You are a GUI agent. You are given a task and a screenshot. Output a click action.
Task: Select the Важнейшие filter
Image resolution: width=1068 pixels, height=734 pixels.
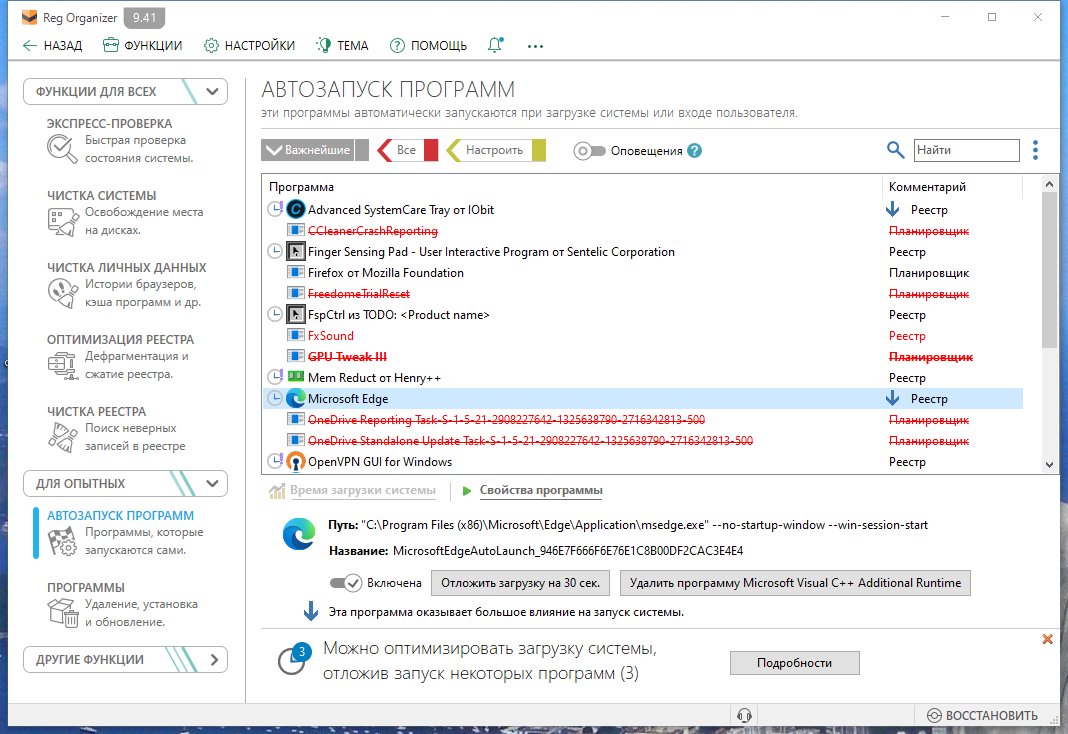point(315,150)
